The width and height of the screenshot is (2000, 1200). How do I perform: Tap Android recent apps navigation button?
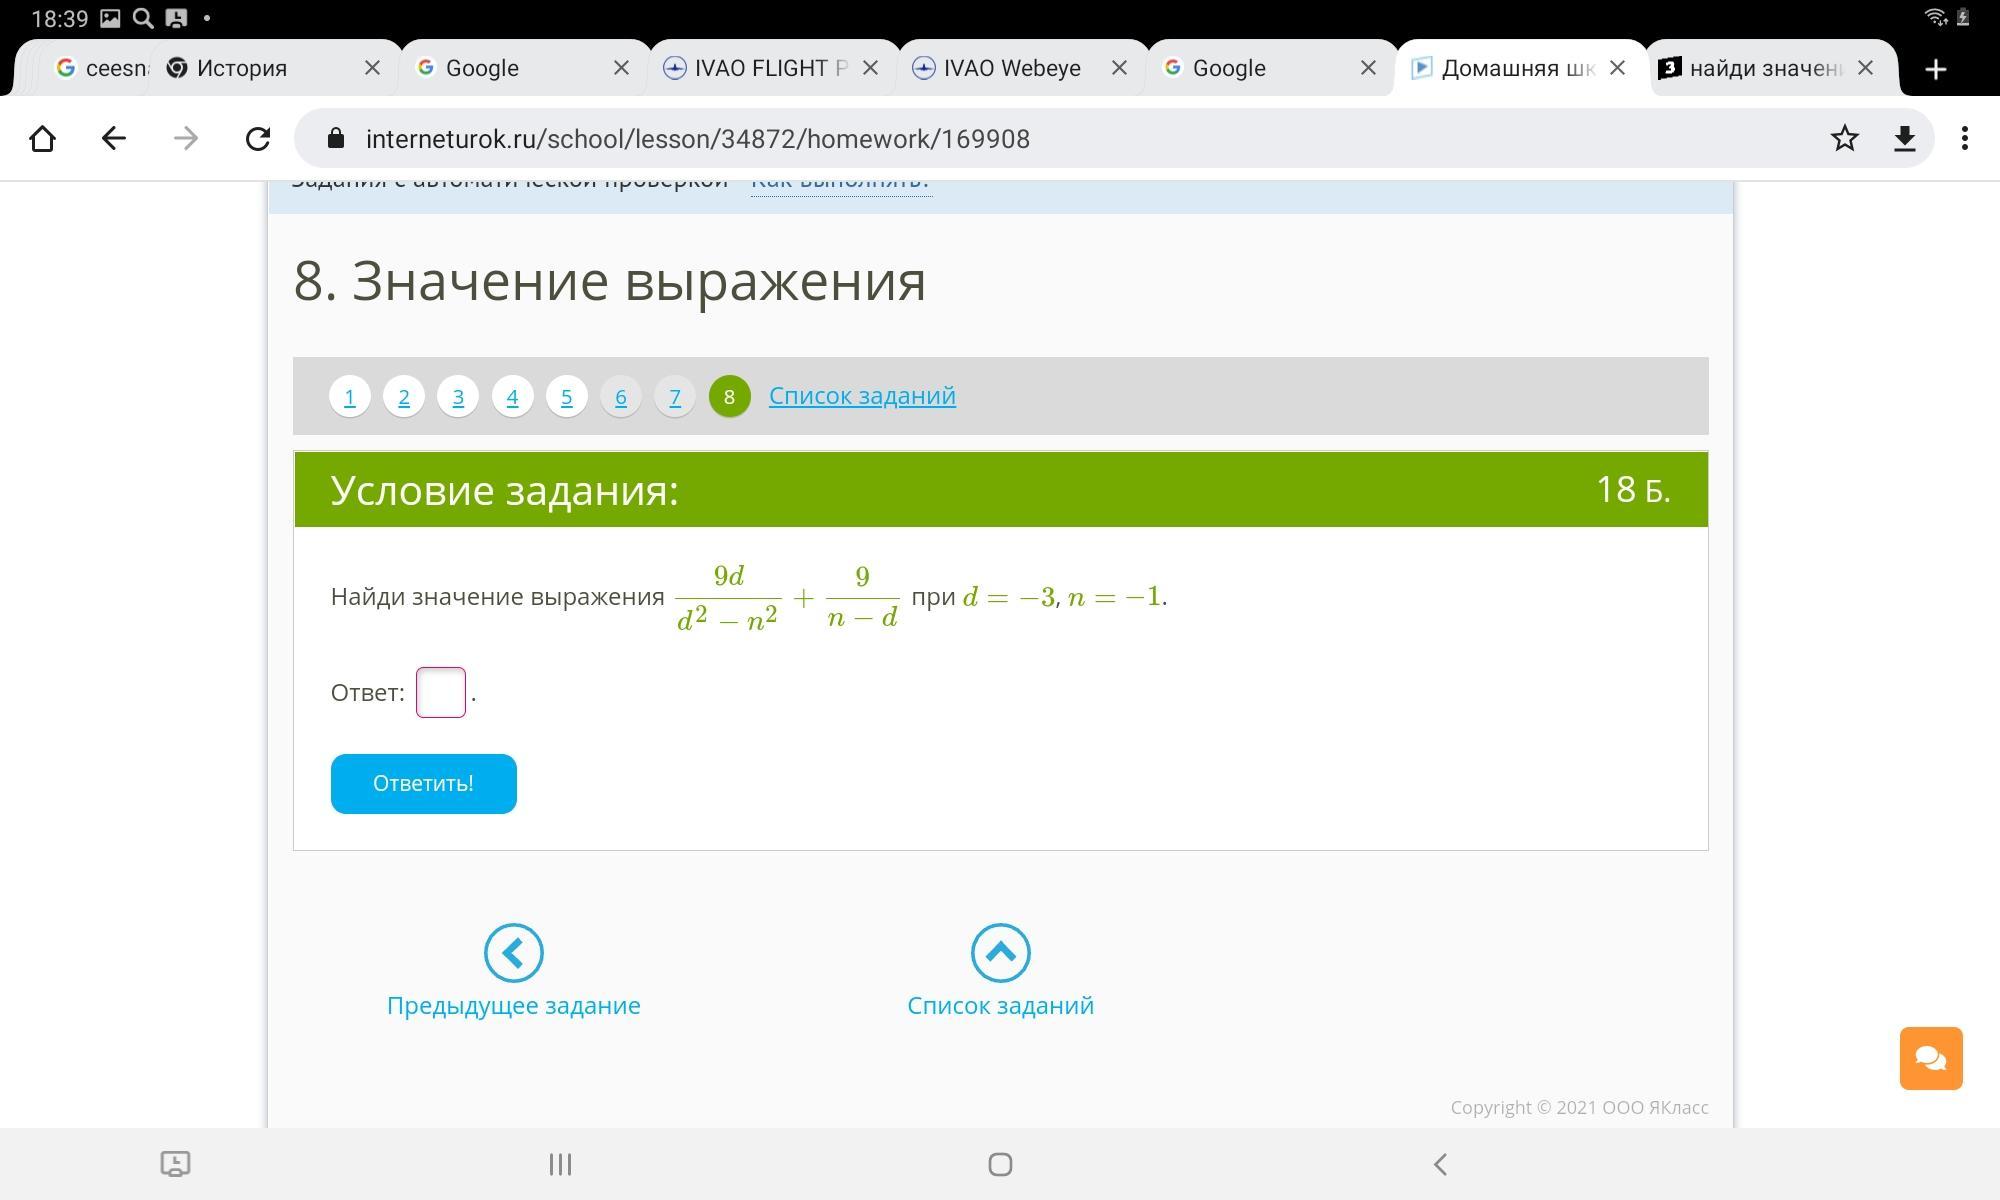click(560, 1164)
